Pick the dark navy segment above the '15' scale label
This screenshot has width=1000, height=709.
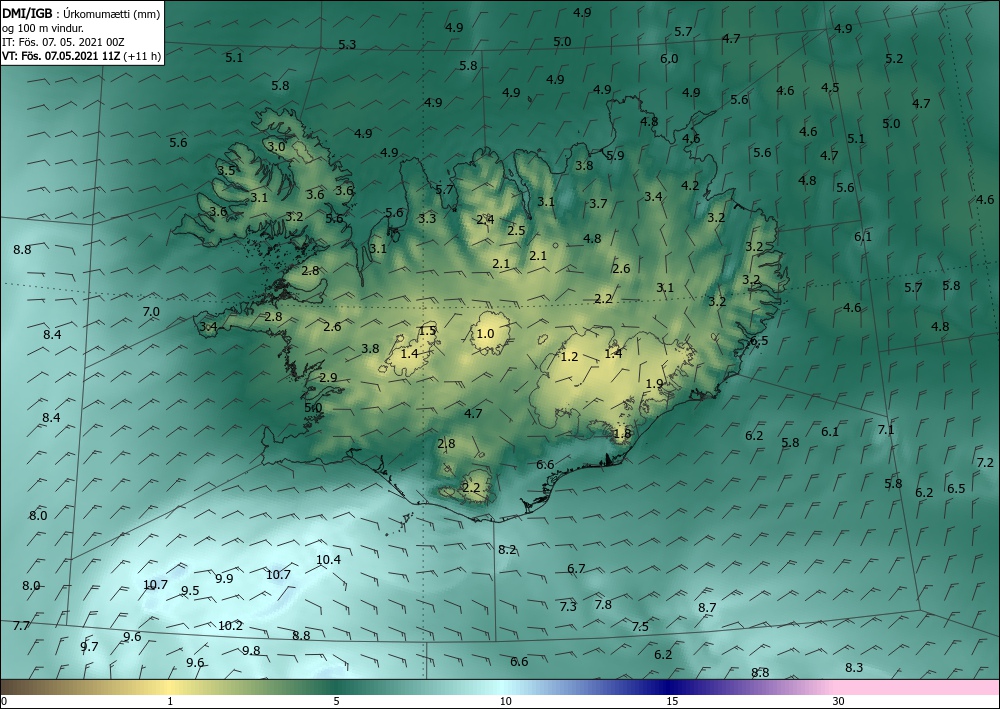tap(670, 687)
